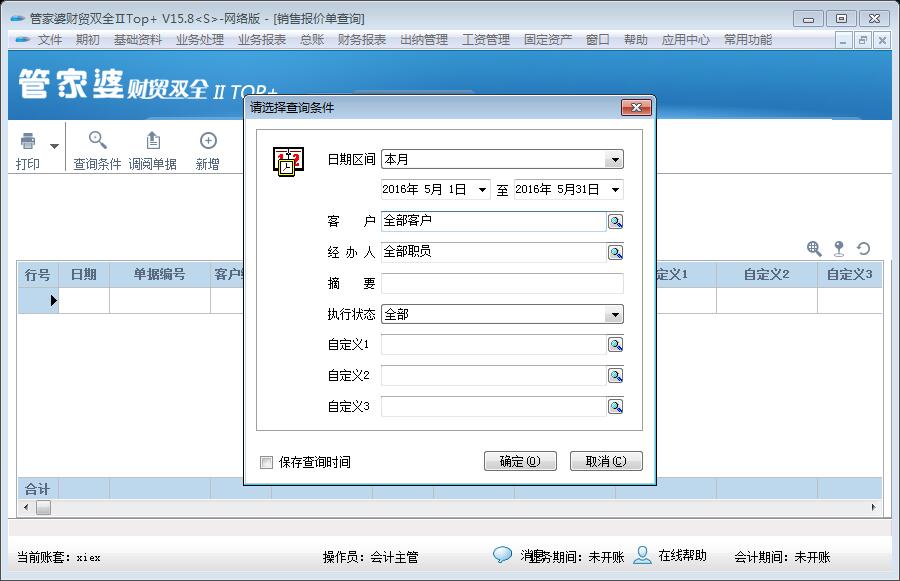Click 会计期间: 未开账 status text
Viewport: 900px width, 581px height.
tap(782, 557)
